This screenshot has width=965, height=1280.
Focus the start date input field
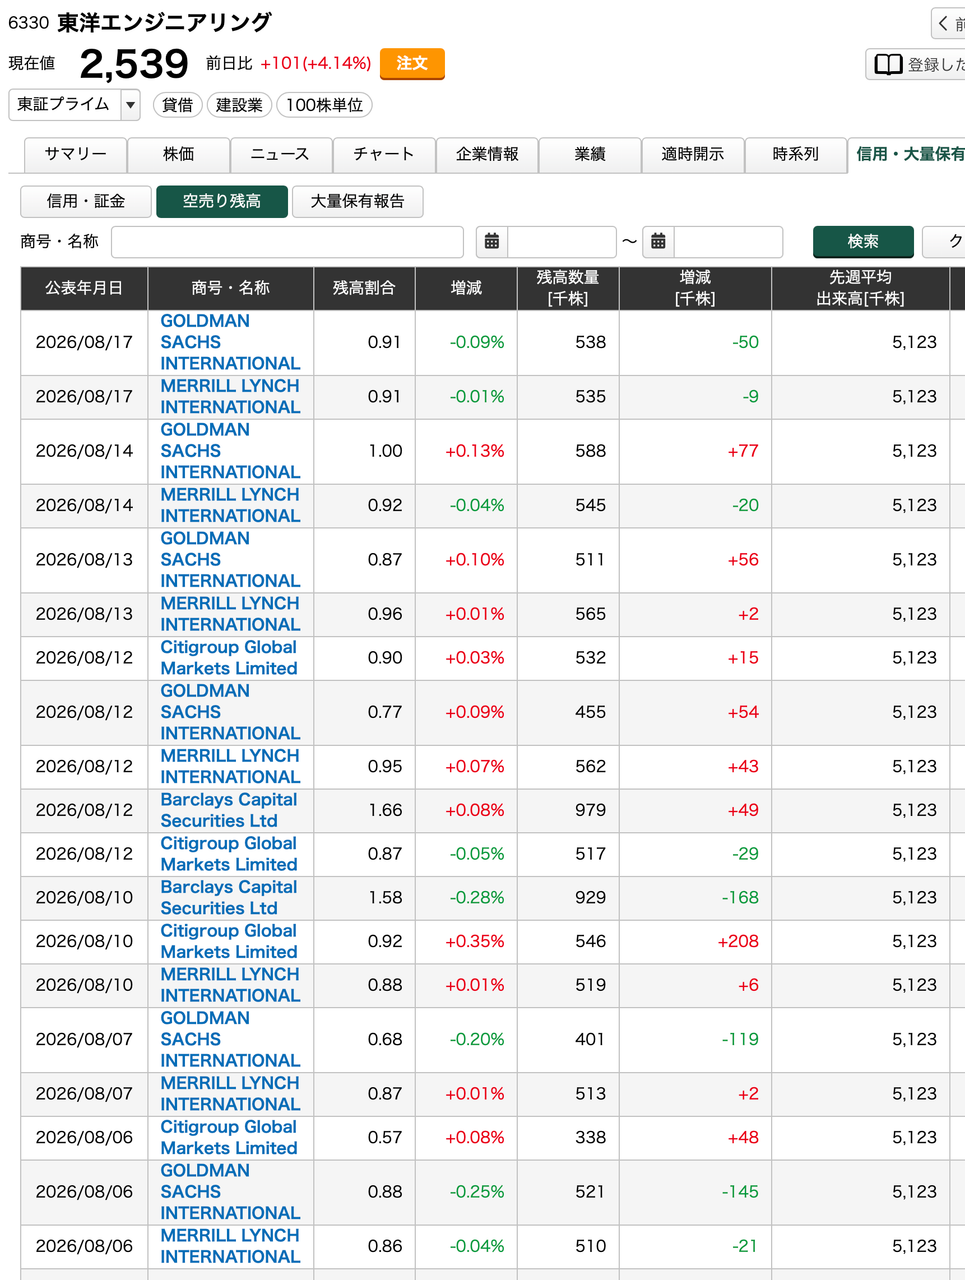[562, 241]
